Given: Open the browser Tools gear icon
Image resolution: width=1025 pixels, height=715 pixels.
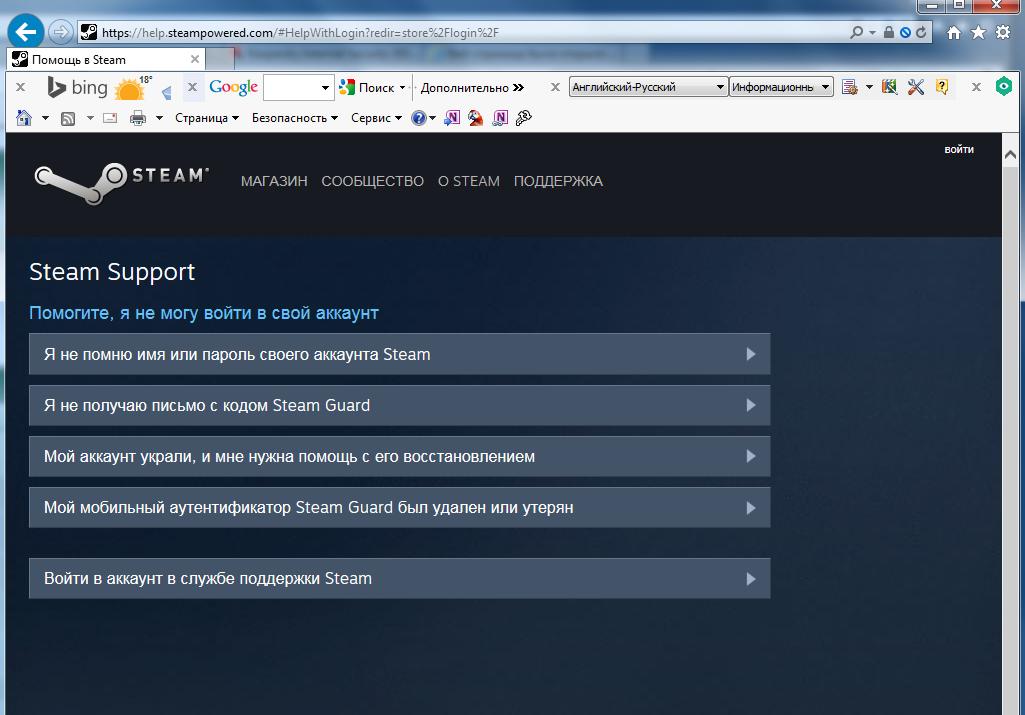Looking at the screenshot, I should (1003, 32).
